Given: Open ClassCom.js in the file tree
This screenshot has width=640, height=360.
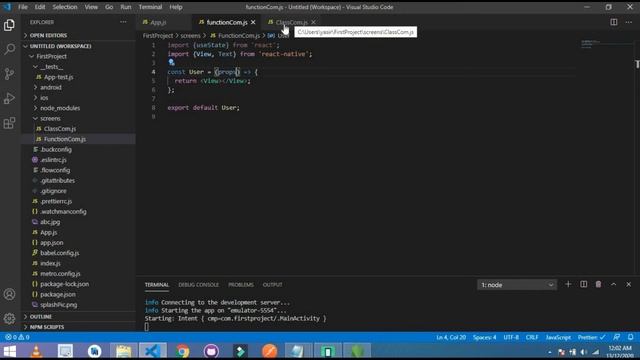Looking at the screenshot, I should click(x=60, y=129).
